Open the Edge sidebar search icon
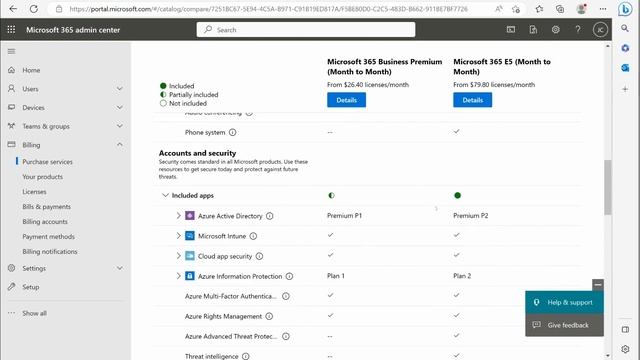The image size is (640, 360). [x=625, y=28]
